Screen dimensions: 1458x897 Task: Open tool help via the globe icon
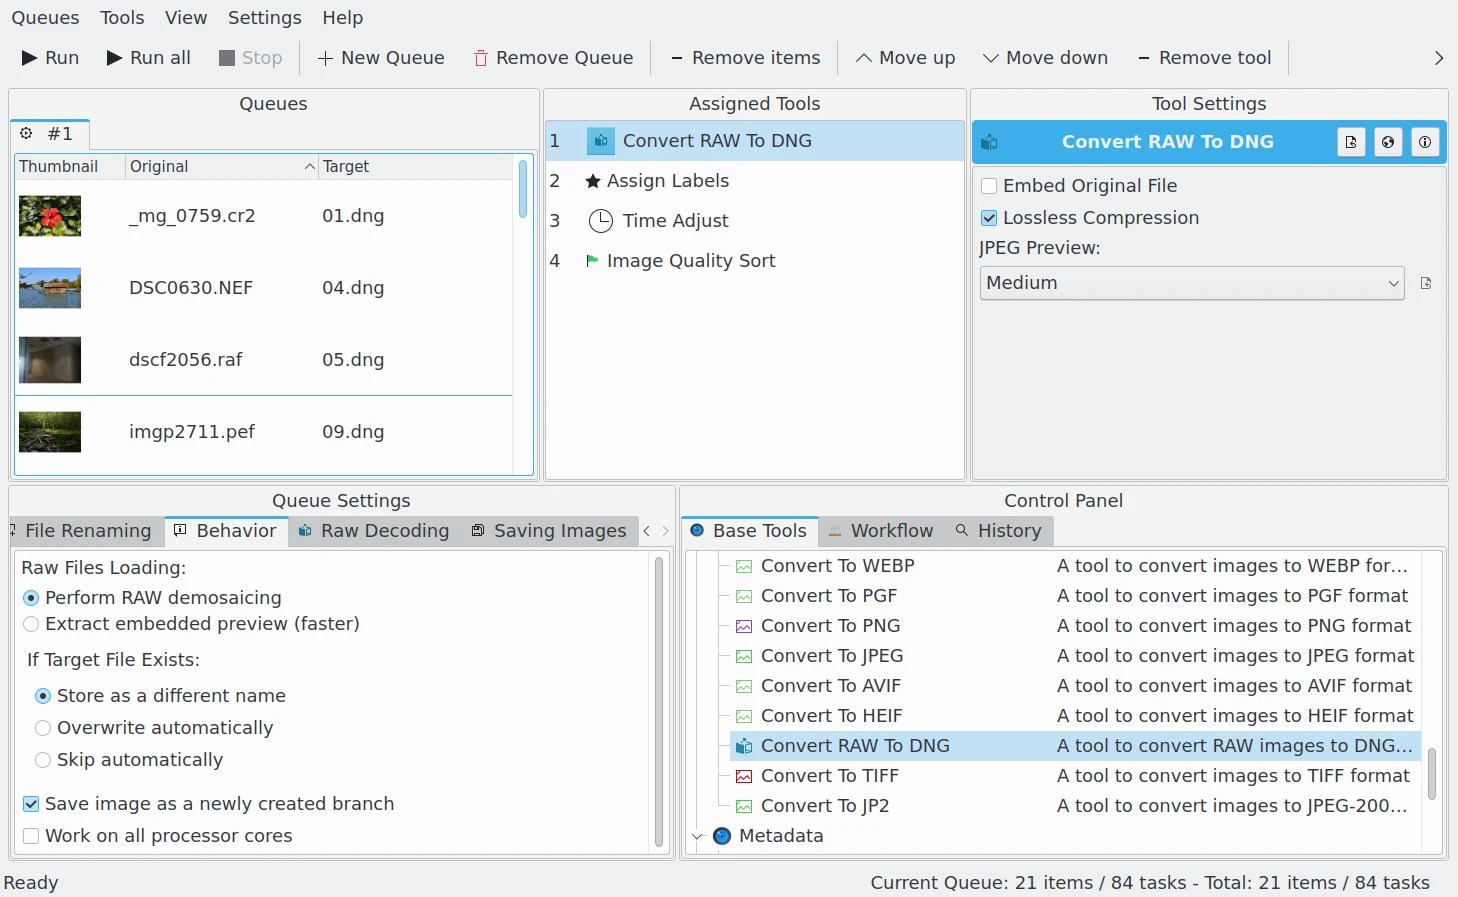pyautogui.click(x=1388, y=141)
